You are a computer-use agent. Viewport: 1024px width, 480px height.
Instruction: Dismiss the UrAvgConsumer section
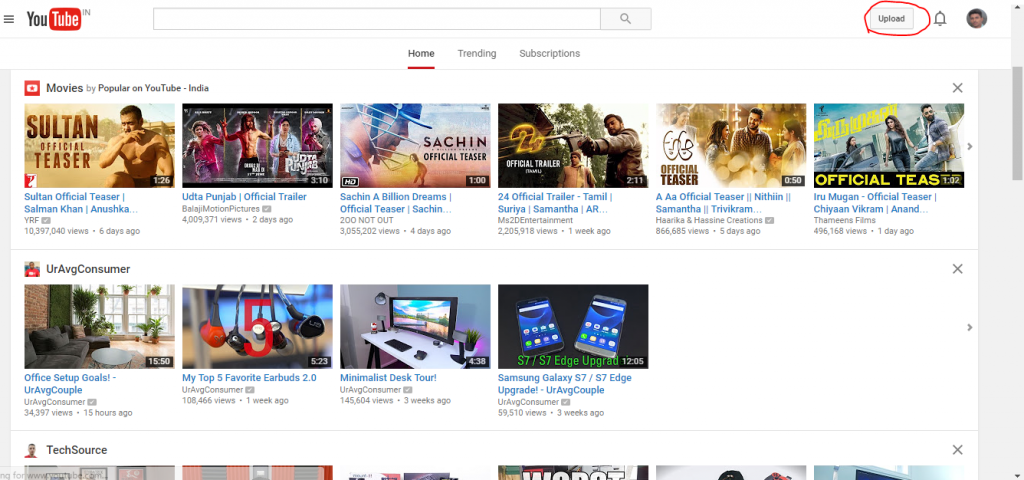click(x=957, y=269)
